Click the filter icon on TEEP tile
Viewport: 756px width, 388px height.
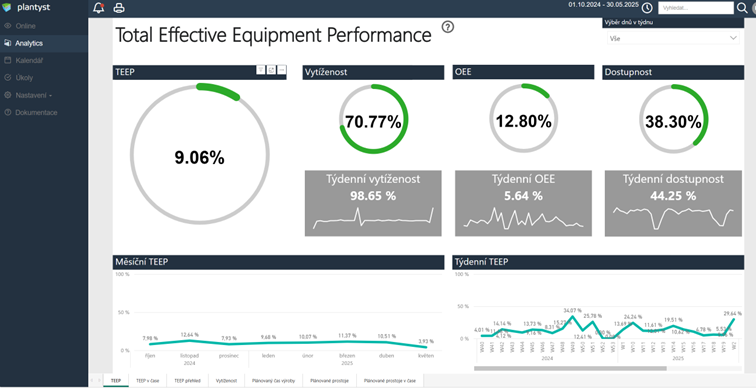point(260,70)
